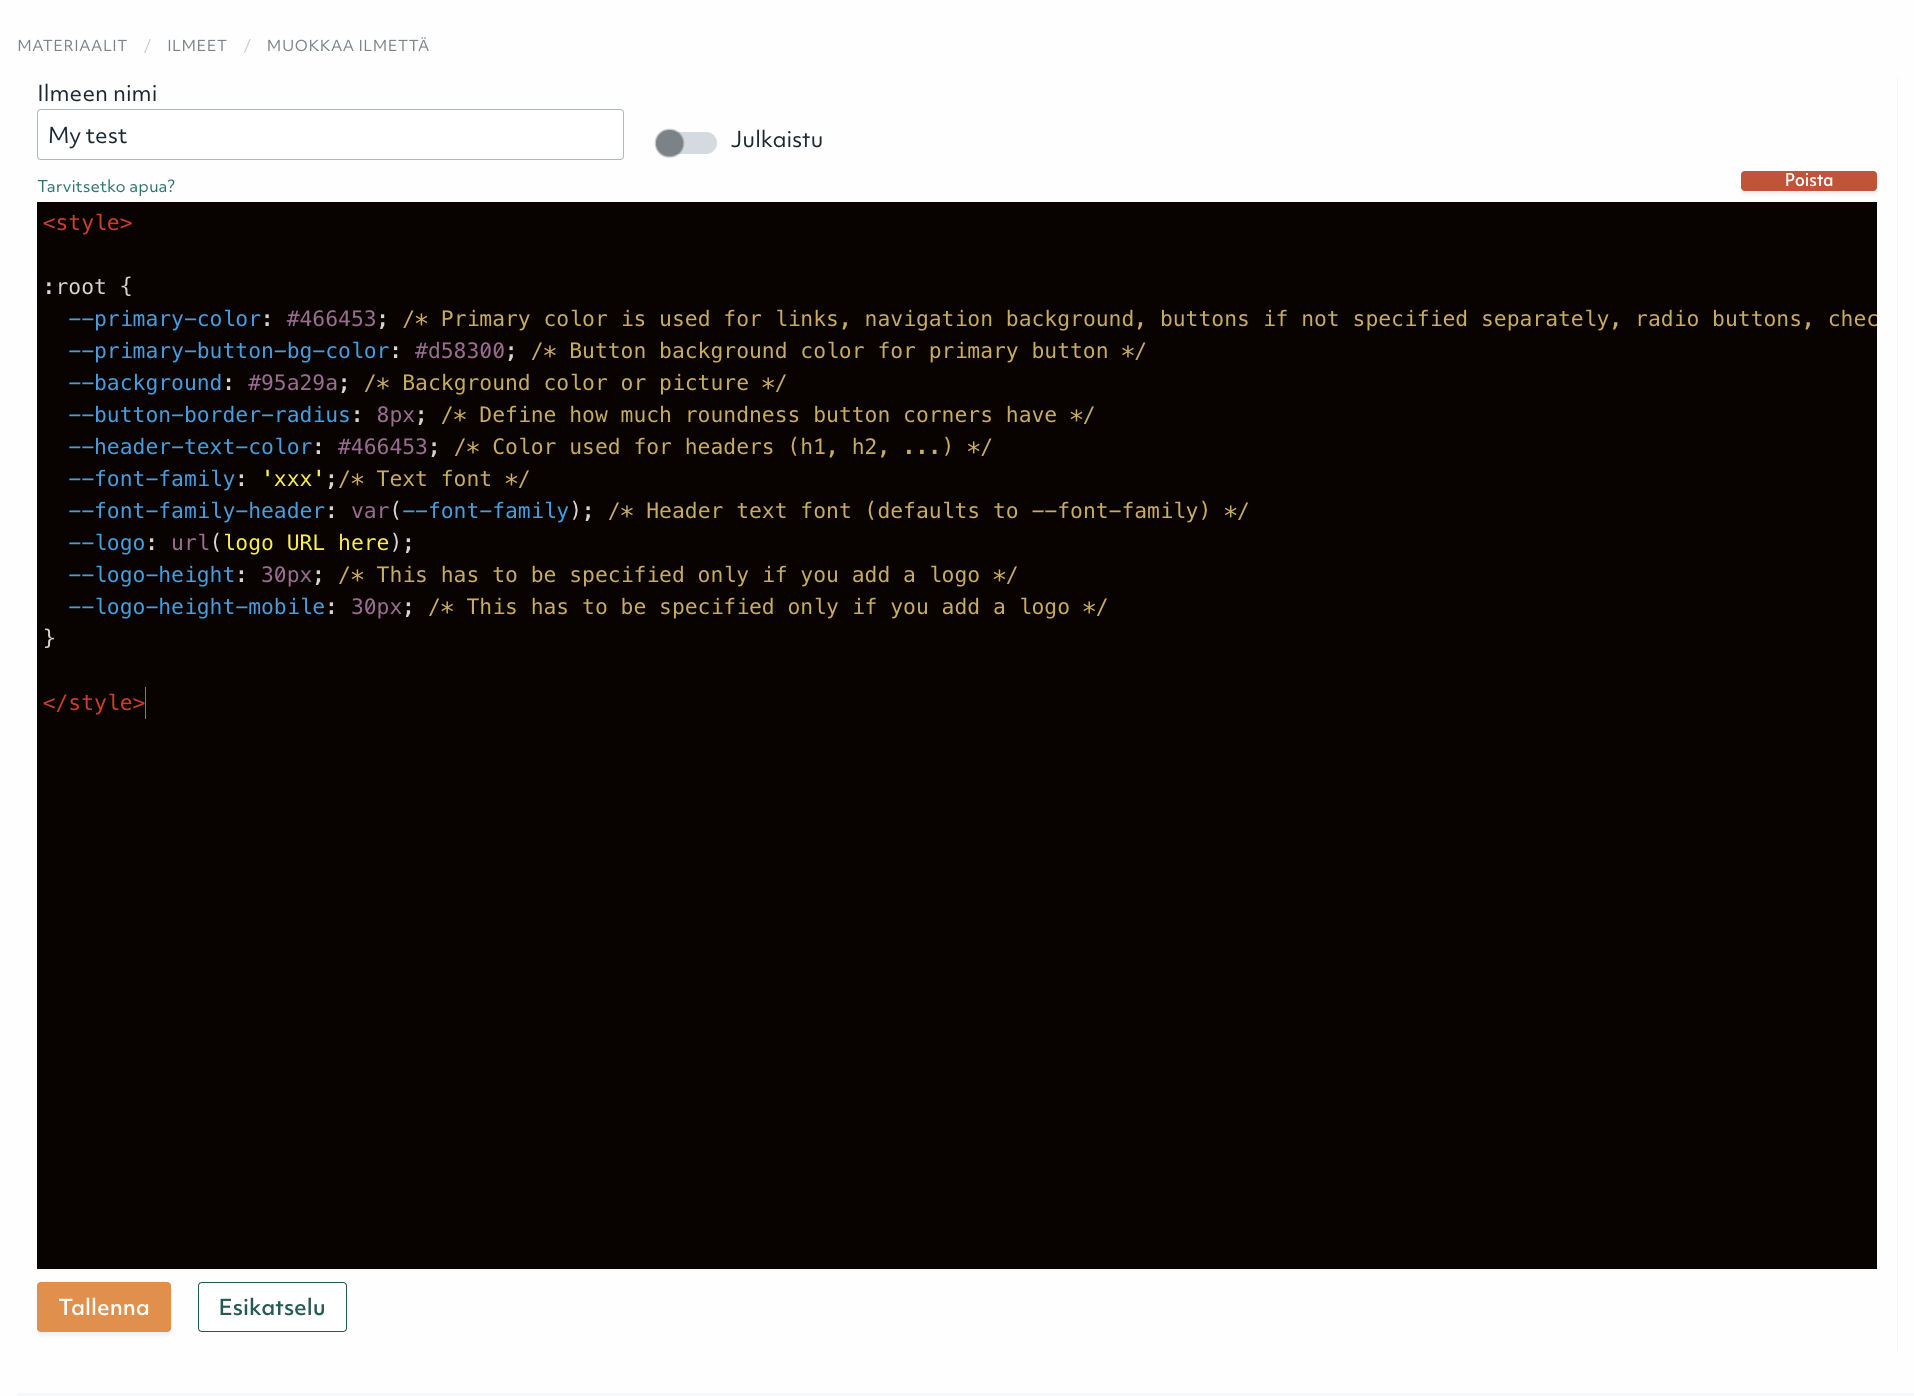Click the 'Text font' comment
The height and width of the screenshot is (1396, 1914).
coord(434,479)
